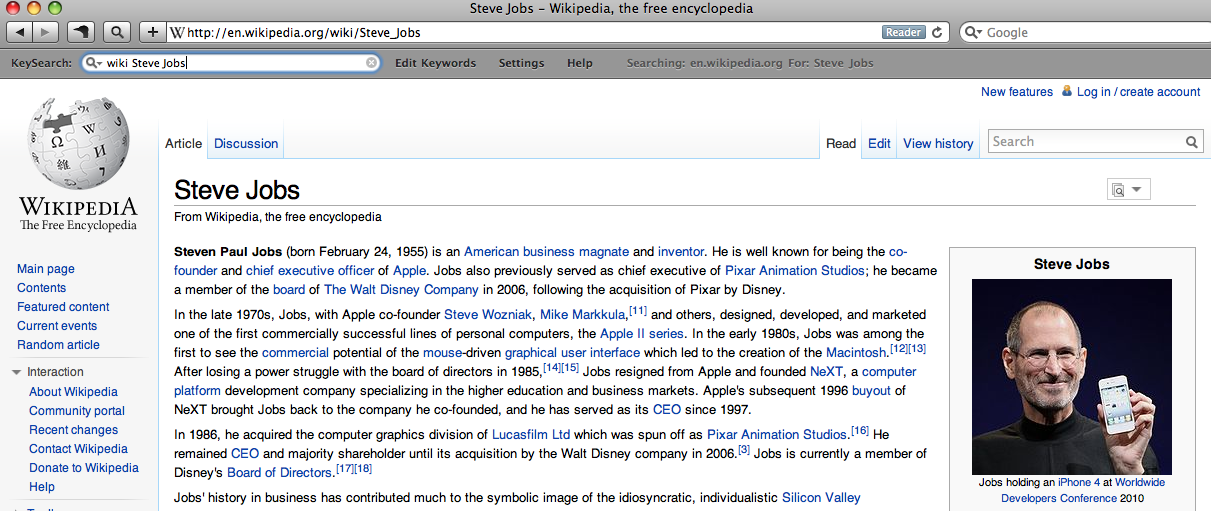
Task: Click the plus add-bookmark button
Action: 152,31
